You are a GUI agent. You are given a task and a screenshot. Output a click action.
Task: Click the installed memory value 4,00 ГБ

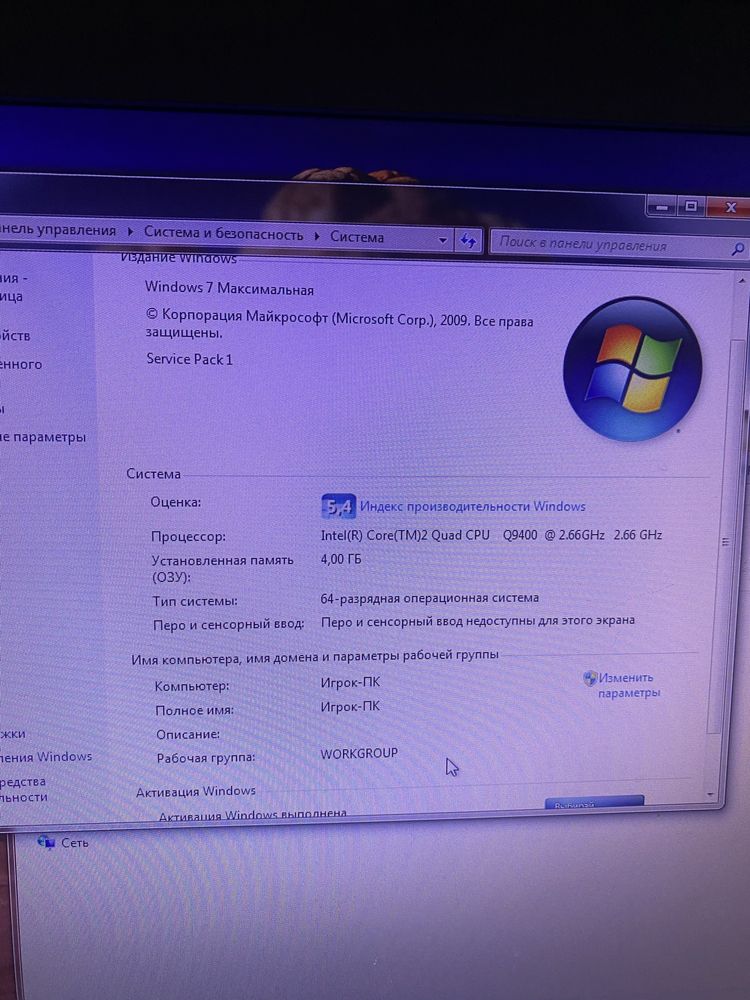(x=341, y=559)
